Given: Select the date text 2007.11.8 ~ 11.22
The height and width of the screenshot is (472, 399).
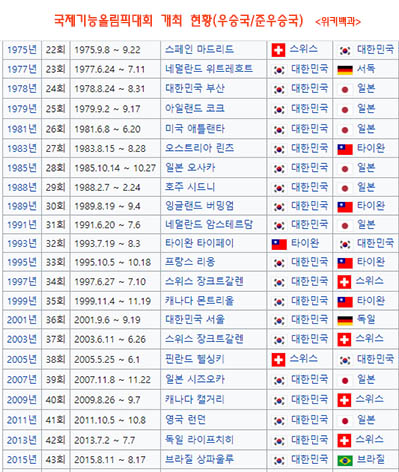Looking at the screenshot, I should pyautogui.click(x=113, y=380).
